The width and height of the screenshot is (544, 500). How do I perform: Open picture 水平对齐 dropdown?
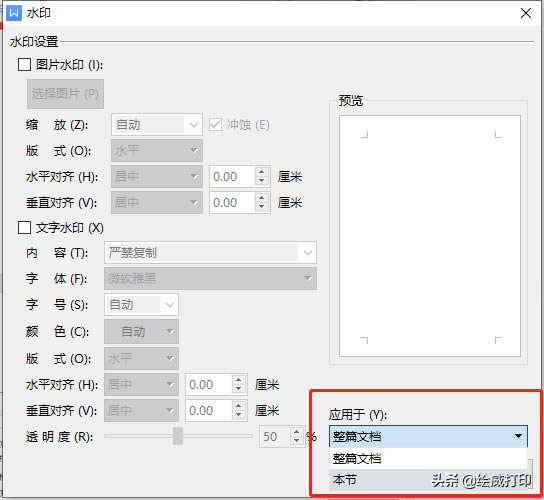(x=157, y=176)
